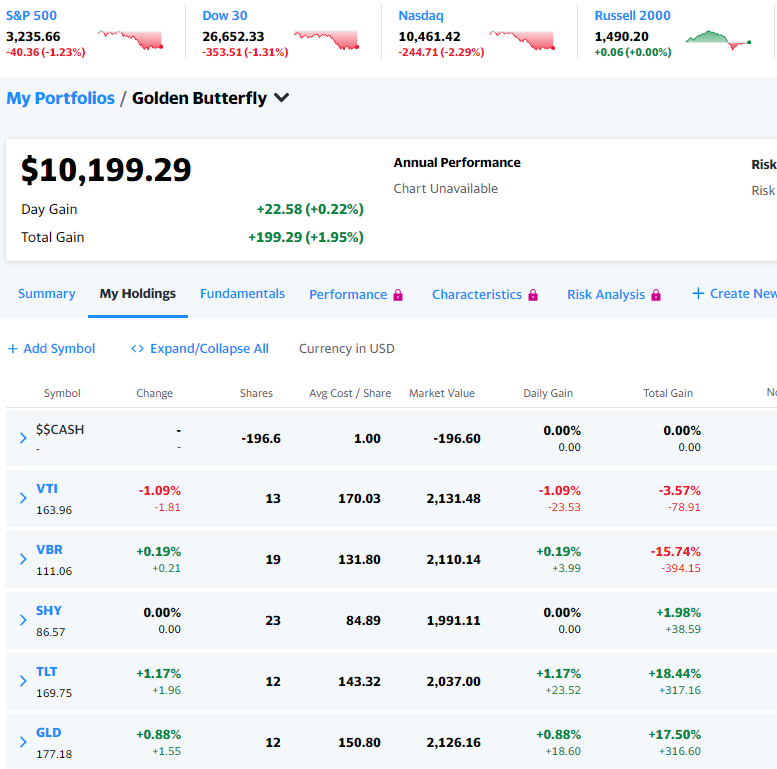Expand the VBR holding row

(23, 559)
